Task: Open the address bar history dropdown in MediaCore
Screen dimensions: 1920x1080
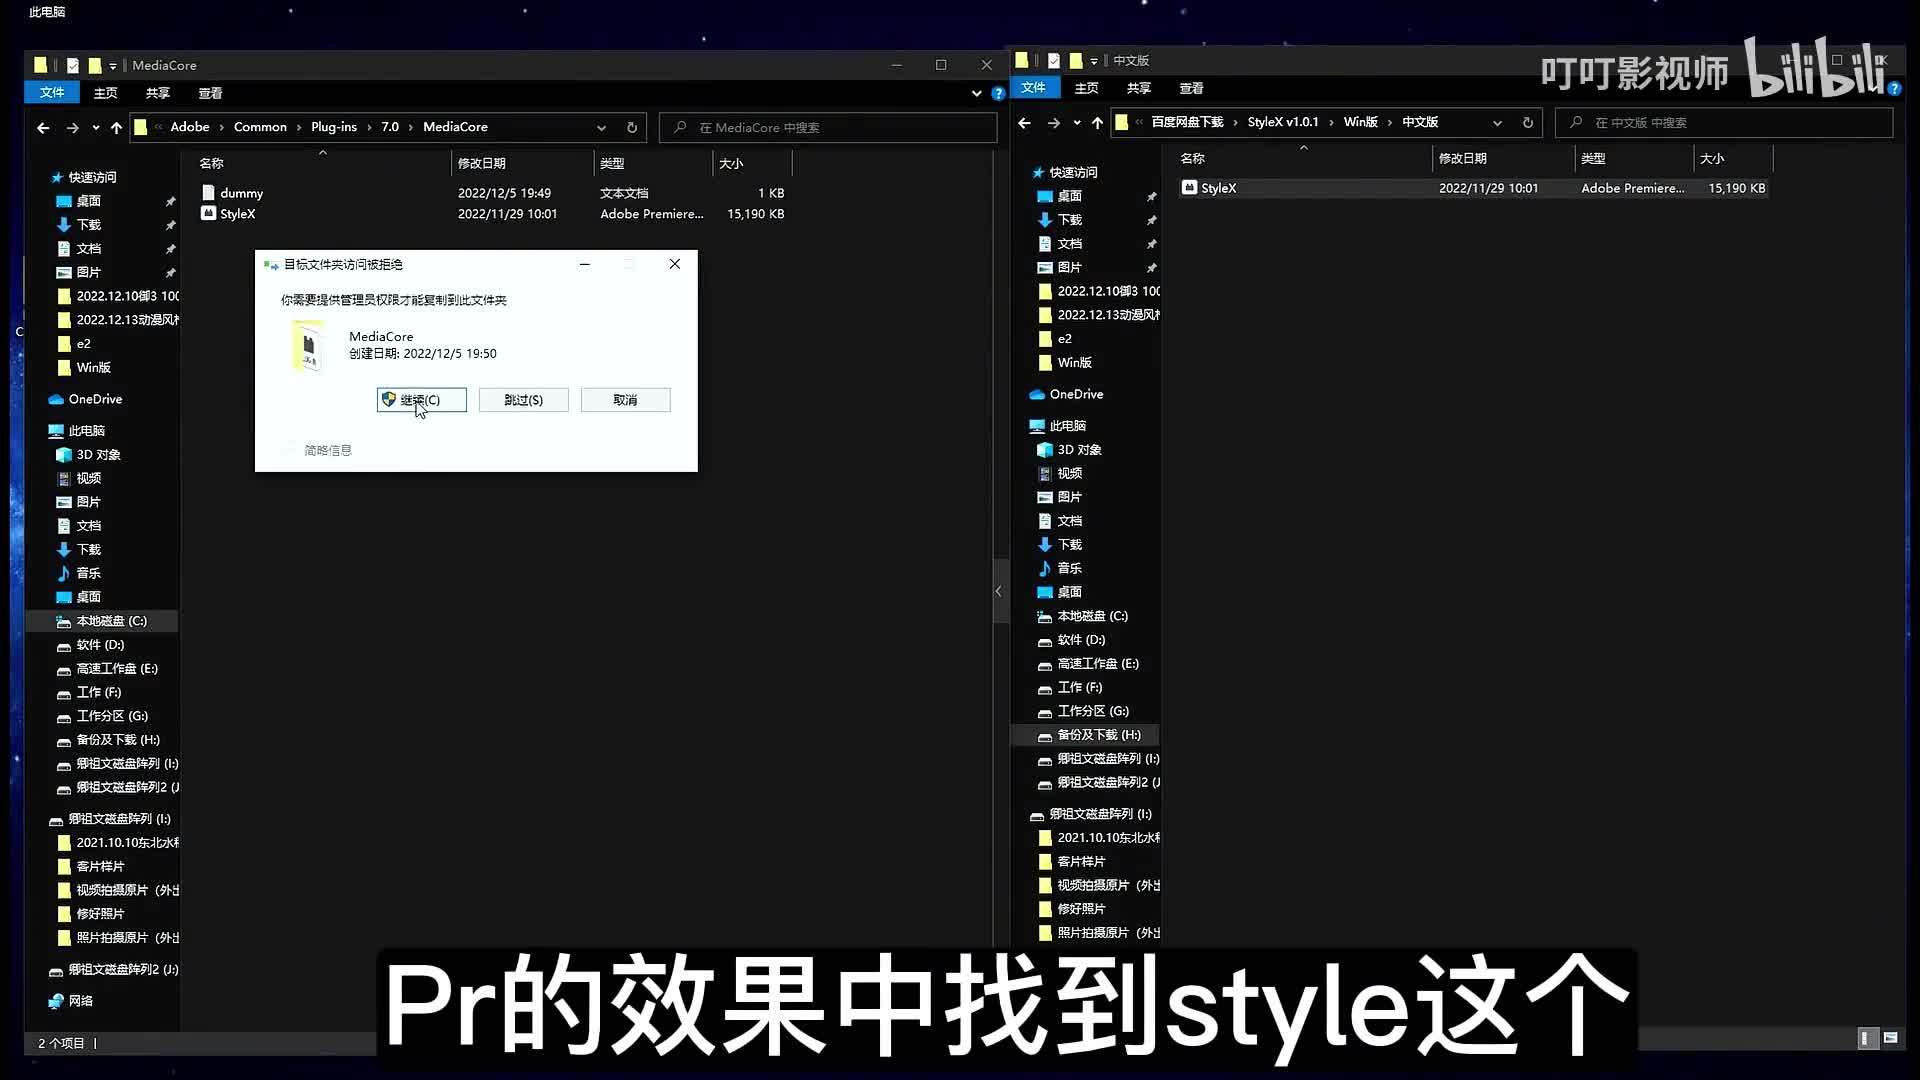Action: pos(601,127)
